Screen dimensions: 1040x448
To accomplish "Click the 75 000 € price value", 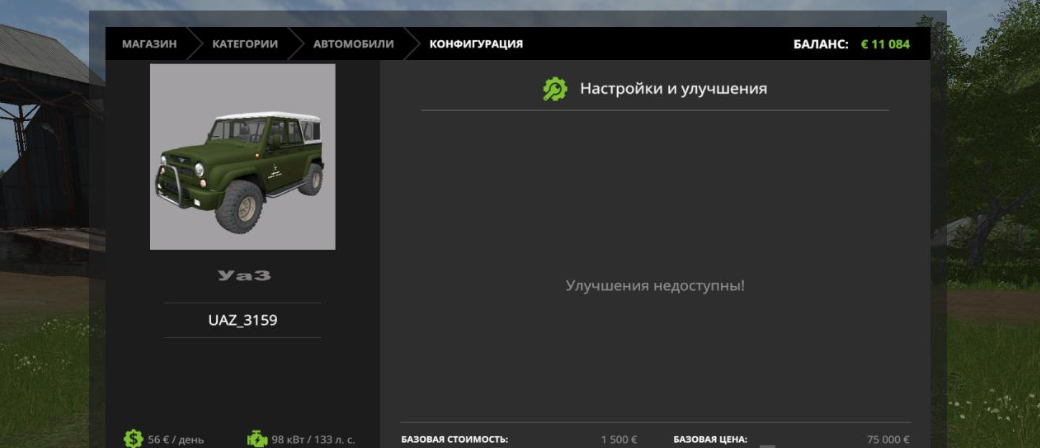I will click(887, 439).
